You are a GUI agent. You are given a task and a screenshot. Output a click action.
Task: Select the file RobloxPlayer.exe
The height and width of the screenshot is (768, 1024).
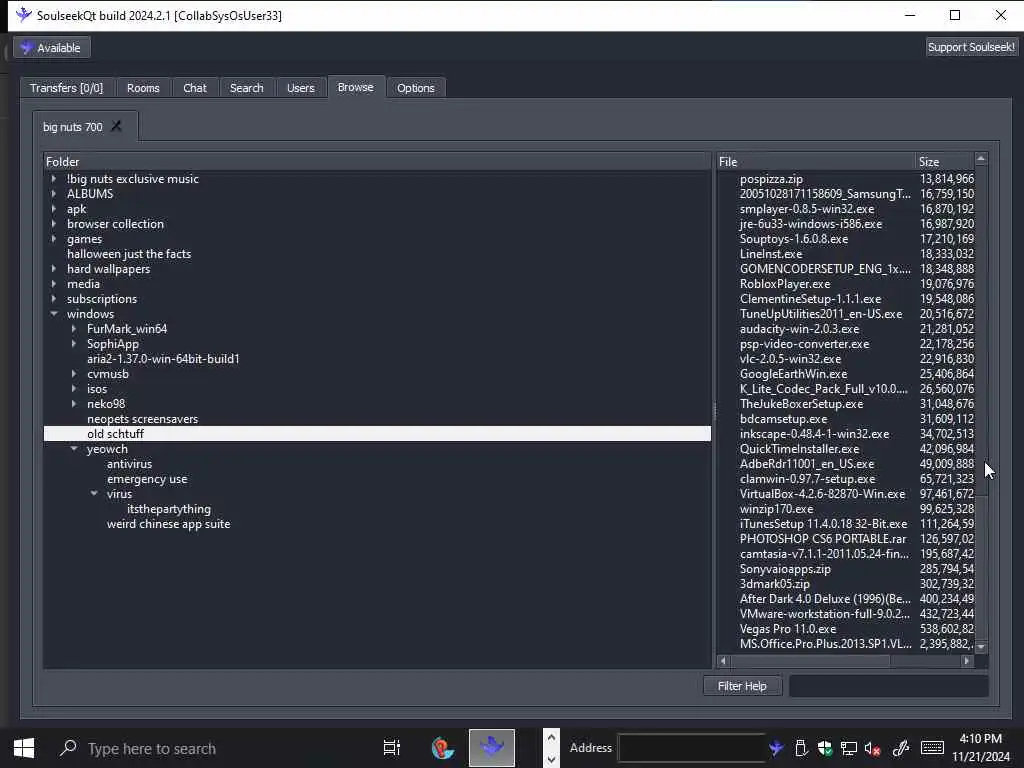[785, 284]
